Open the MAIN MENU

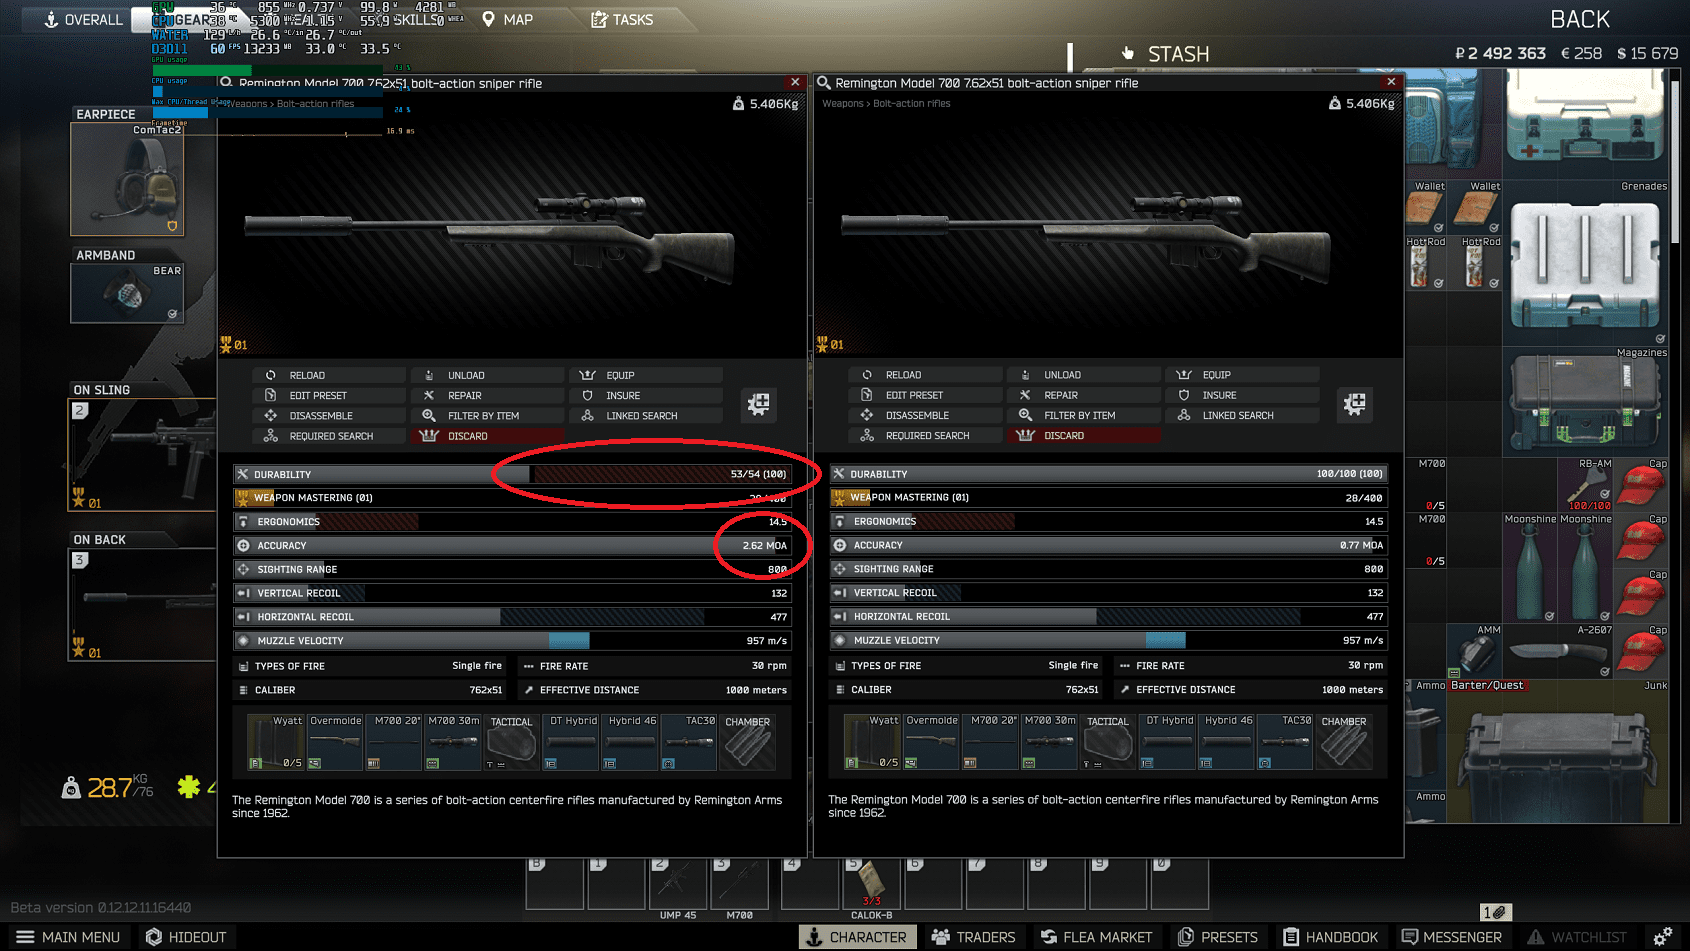point(68,937)
